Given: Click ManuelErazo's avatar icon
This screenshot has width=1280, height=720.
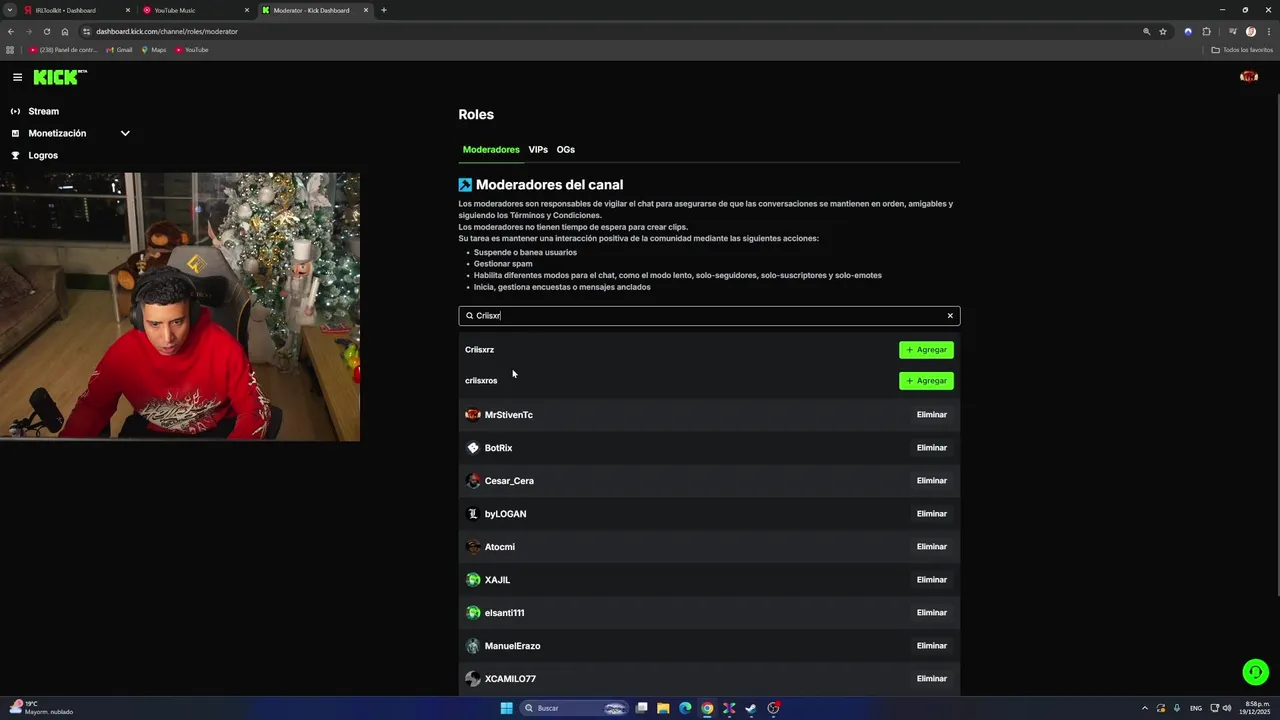Looking at the screenshot, I should pos(473,646).
